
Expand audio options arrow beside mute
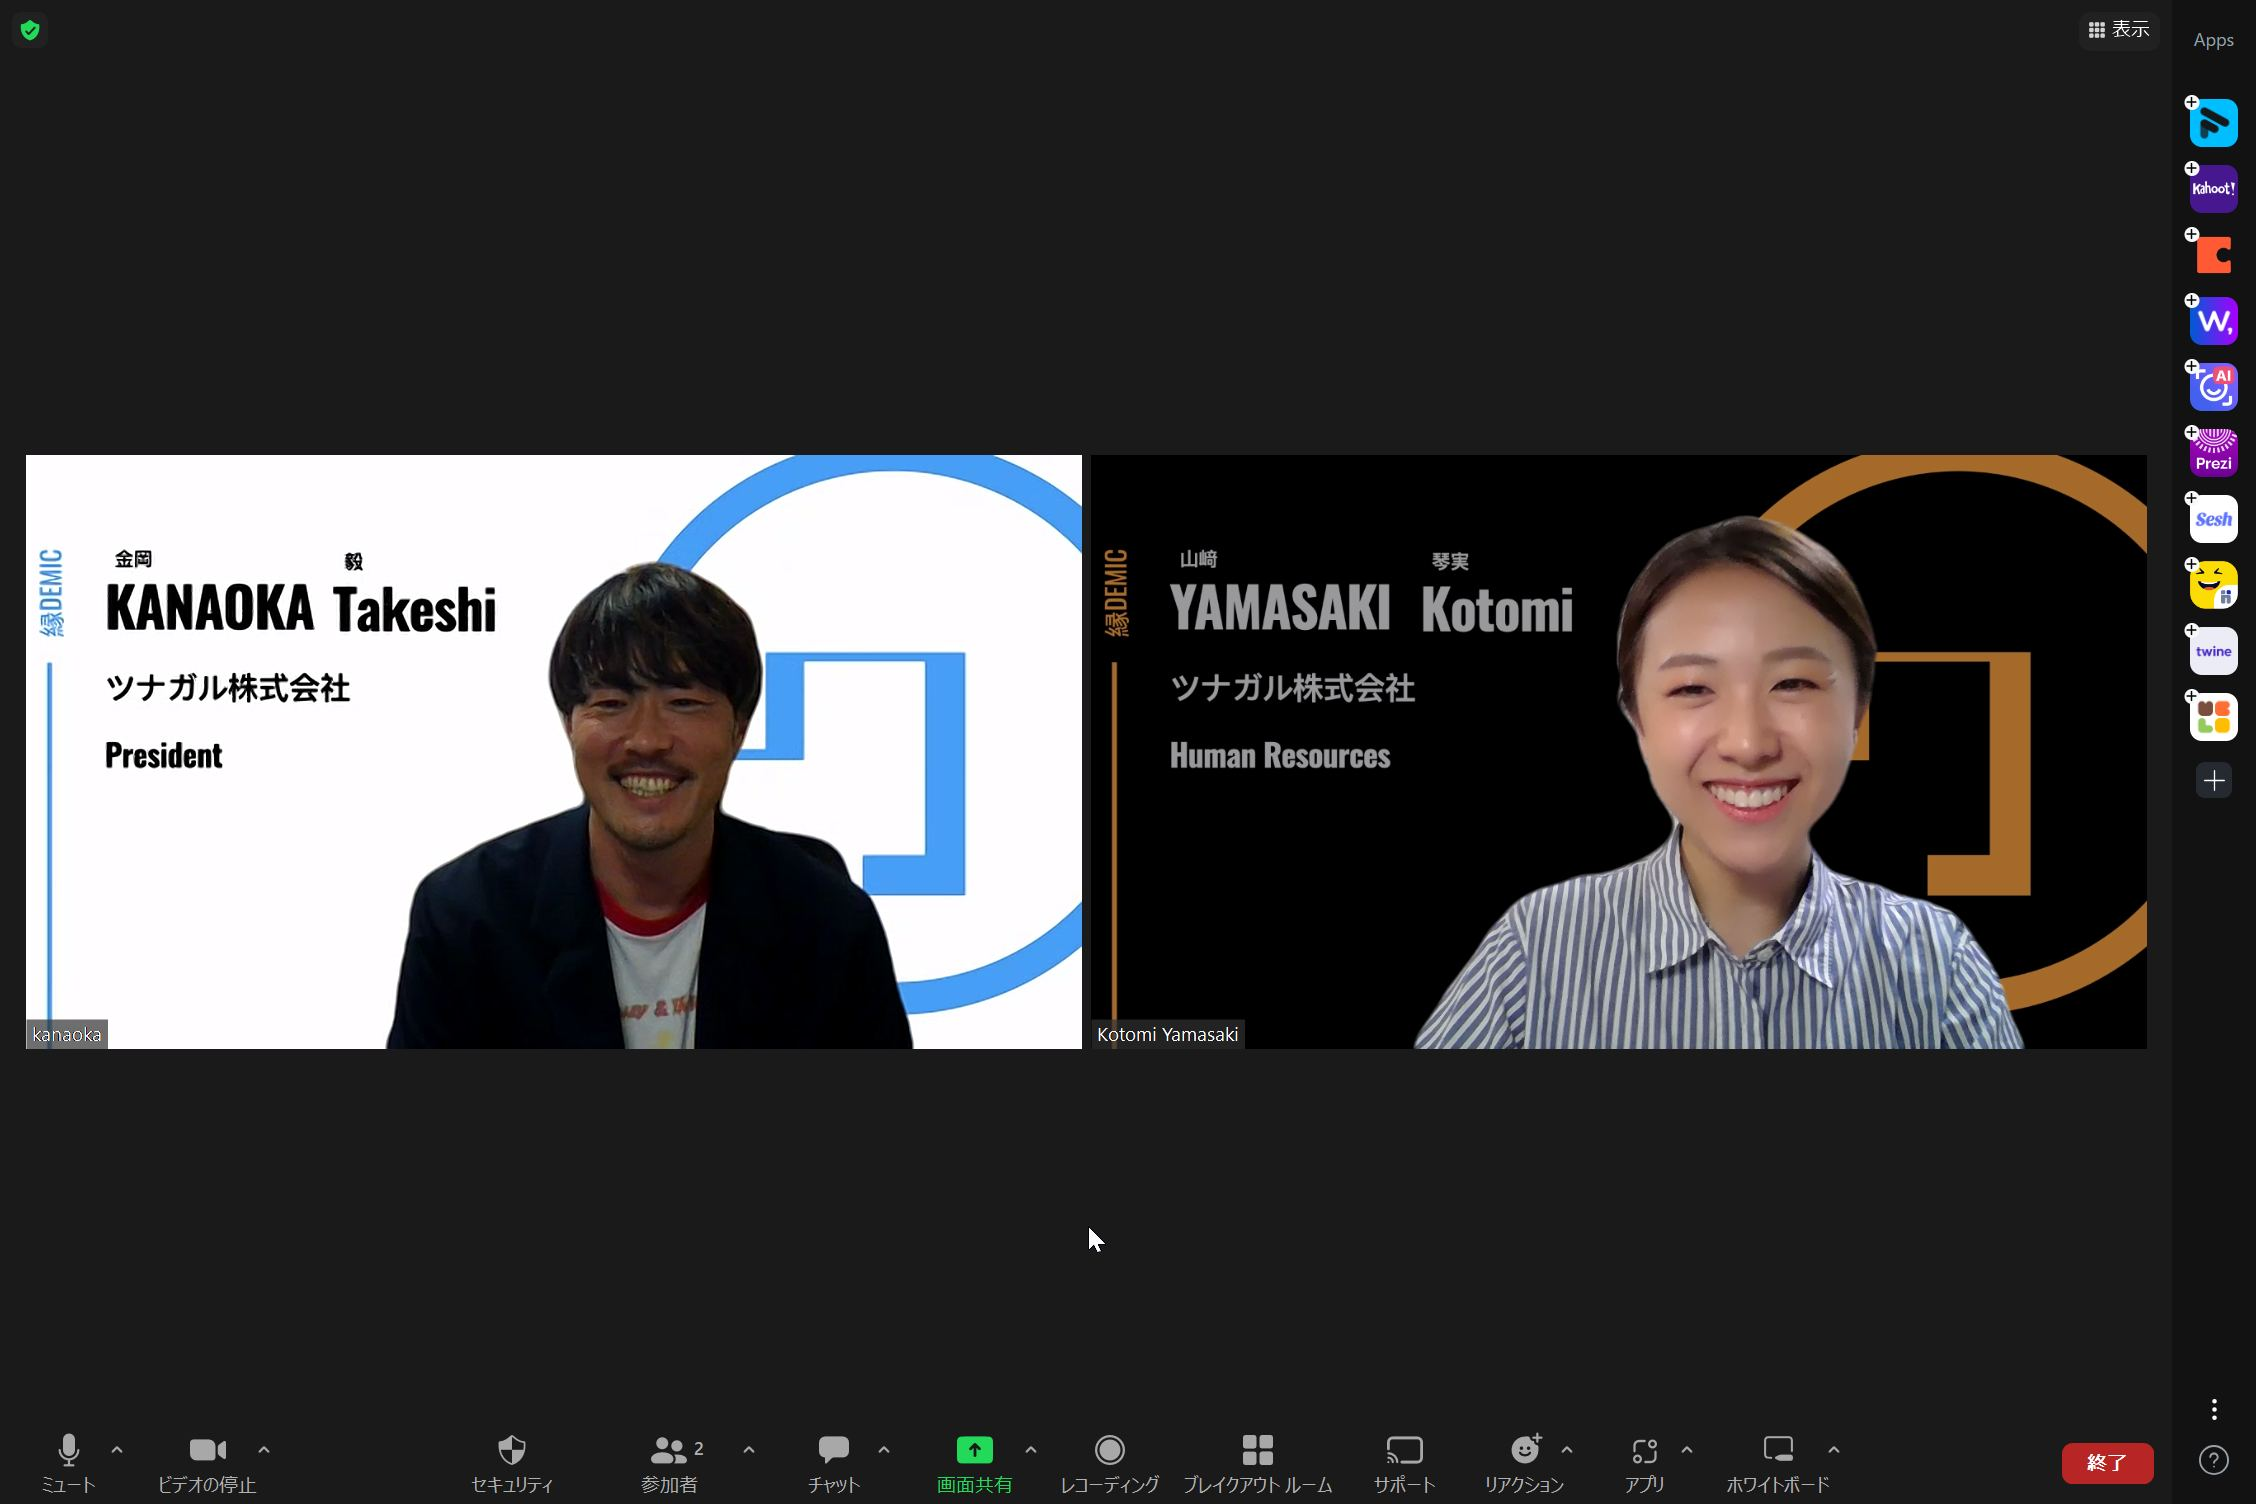117,1449
